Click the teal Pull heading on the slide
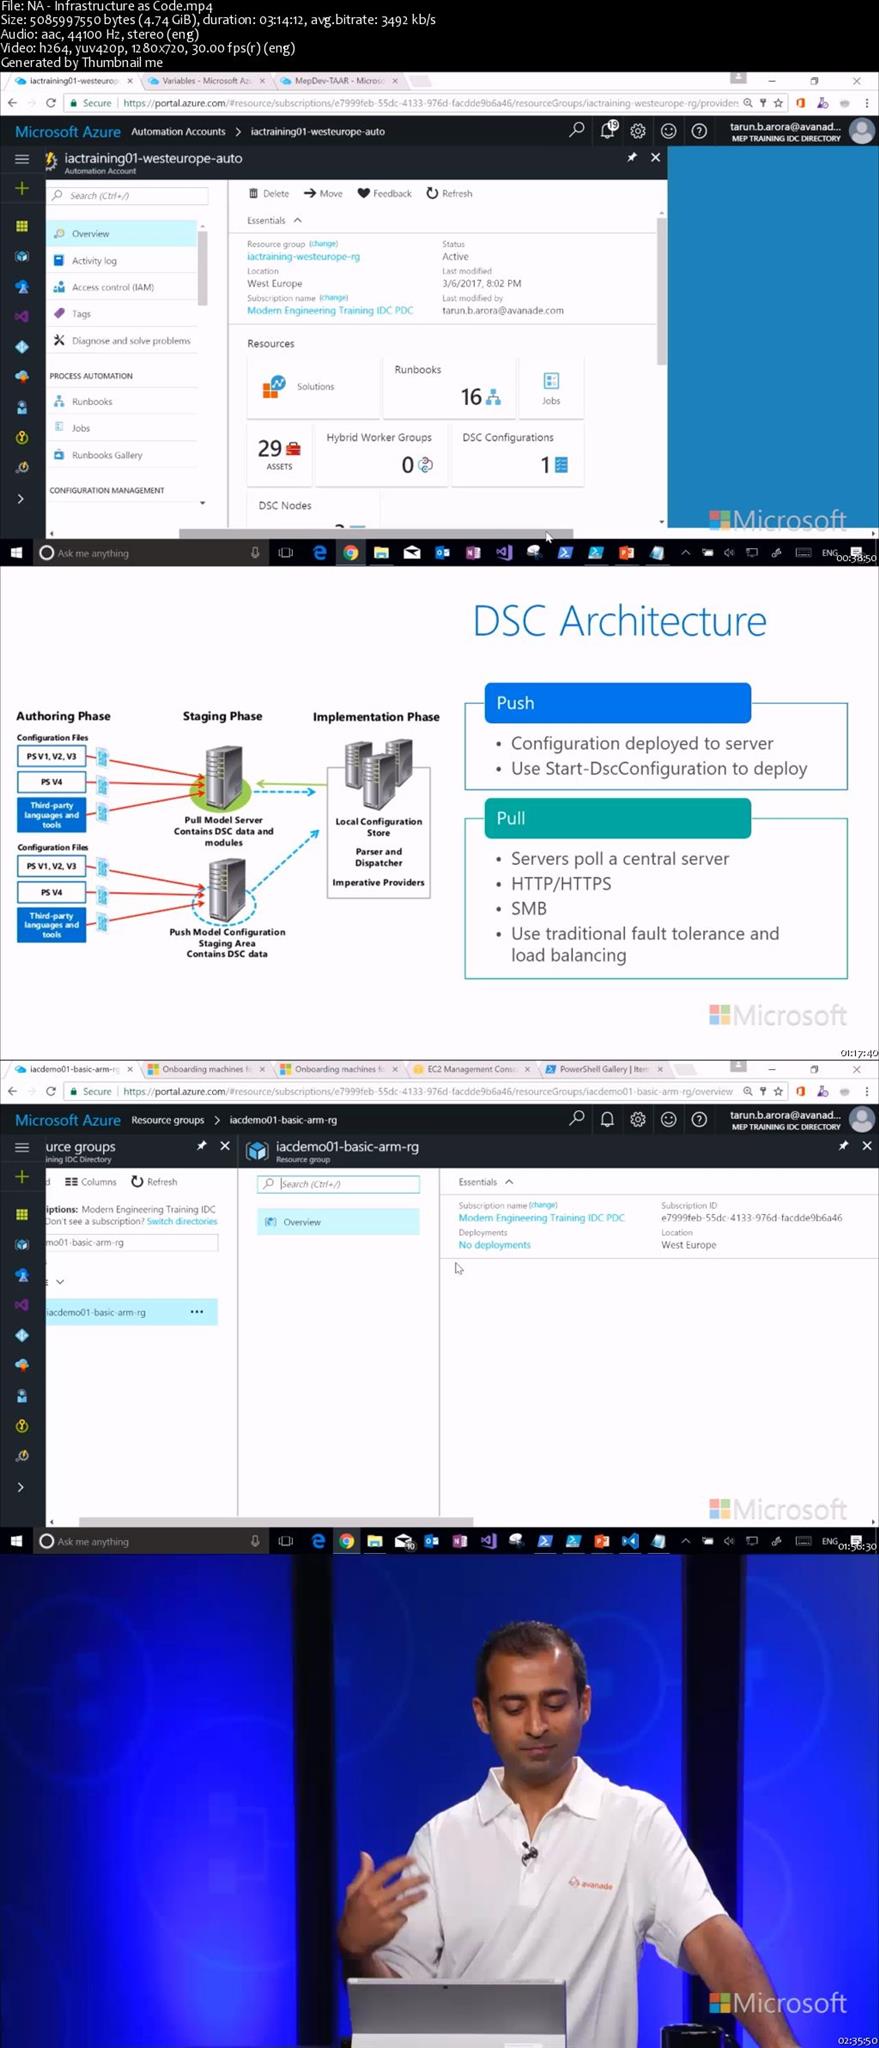This screenshot has height=2048, width=879. point(617,818)
